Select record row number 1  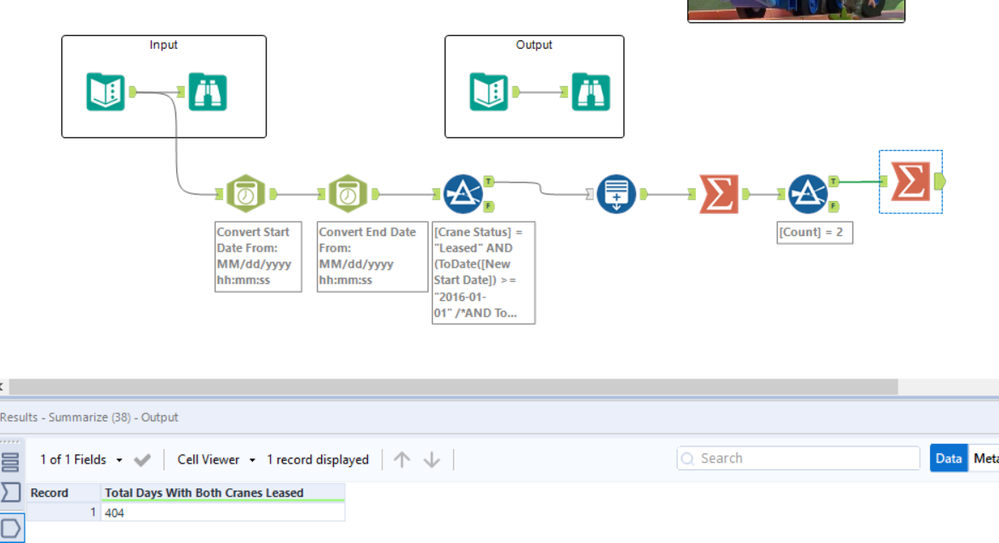63,512
